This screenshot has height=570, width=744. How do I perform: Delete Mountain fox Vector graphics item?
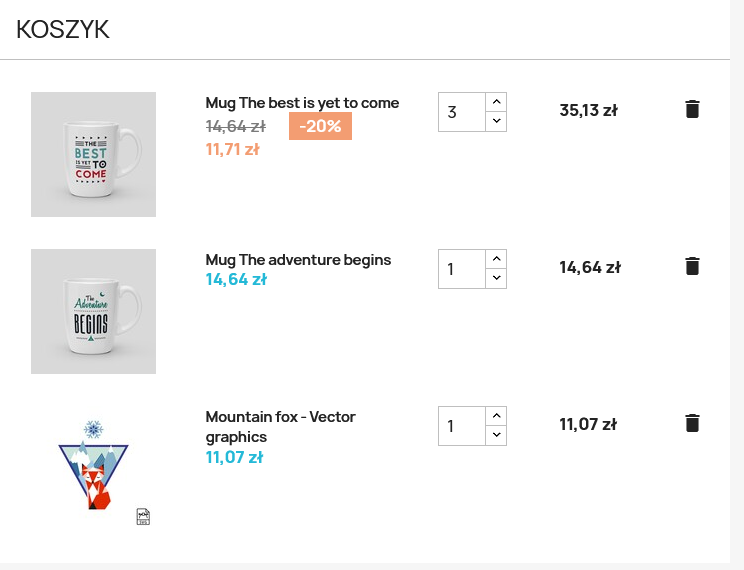tap(692, 423)
